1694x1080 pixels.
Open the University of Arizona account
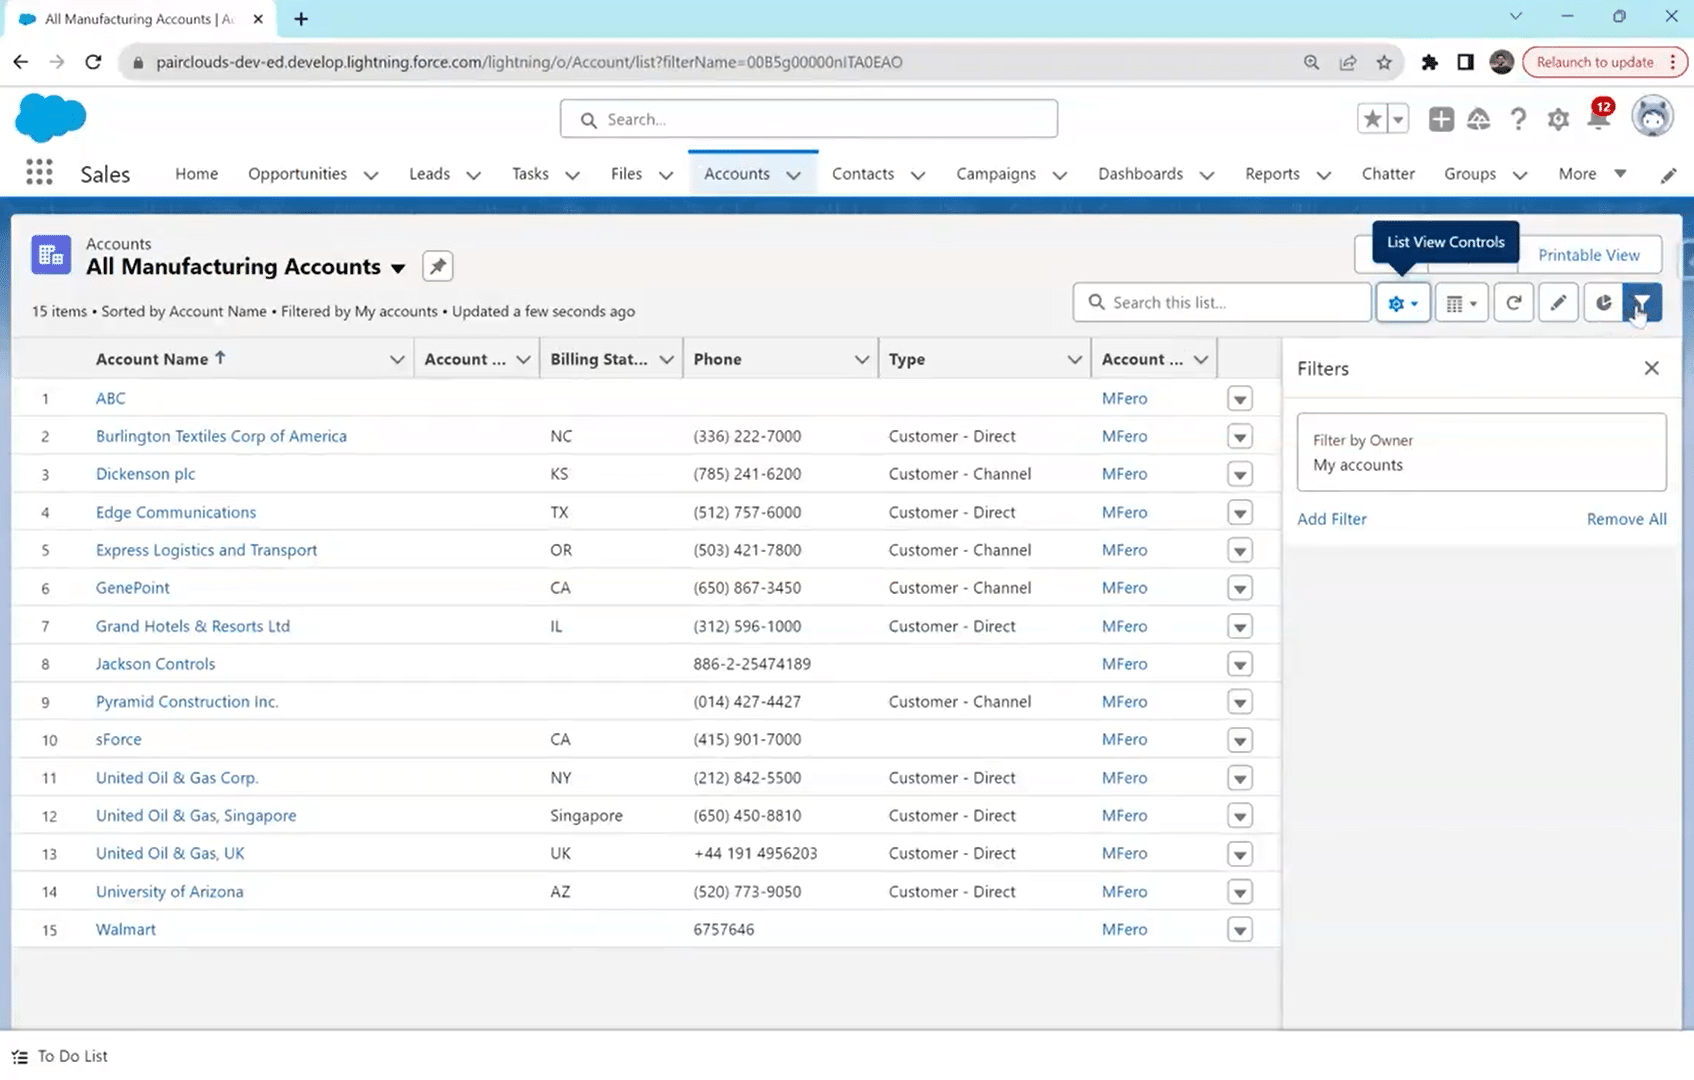[169, 892]
